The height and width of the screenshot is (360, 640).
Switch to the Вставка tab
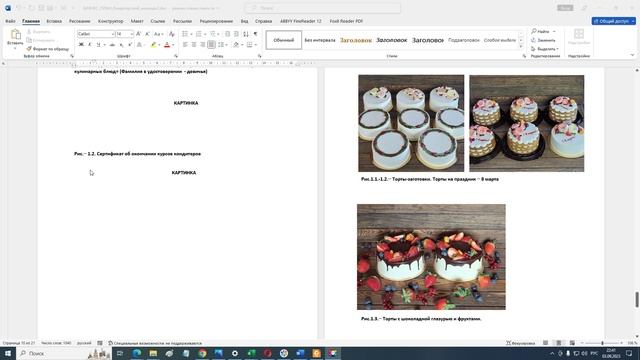click(x=54, y=21)
